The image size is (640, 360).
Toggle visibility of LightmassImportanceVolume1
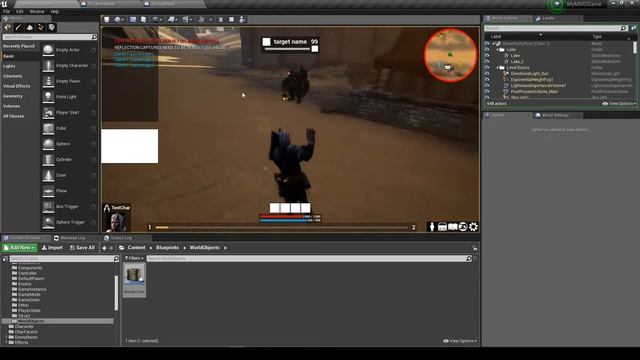[487, 86]
